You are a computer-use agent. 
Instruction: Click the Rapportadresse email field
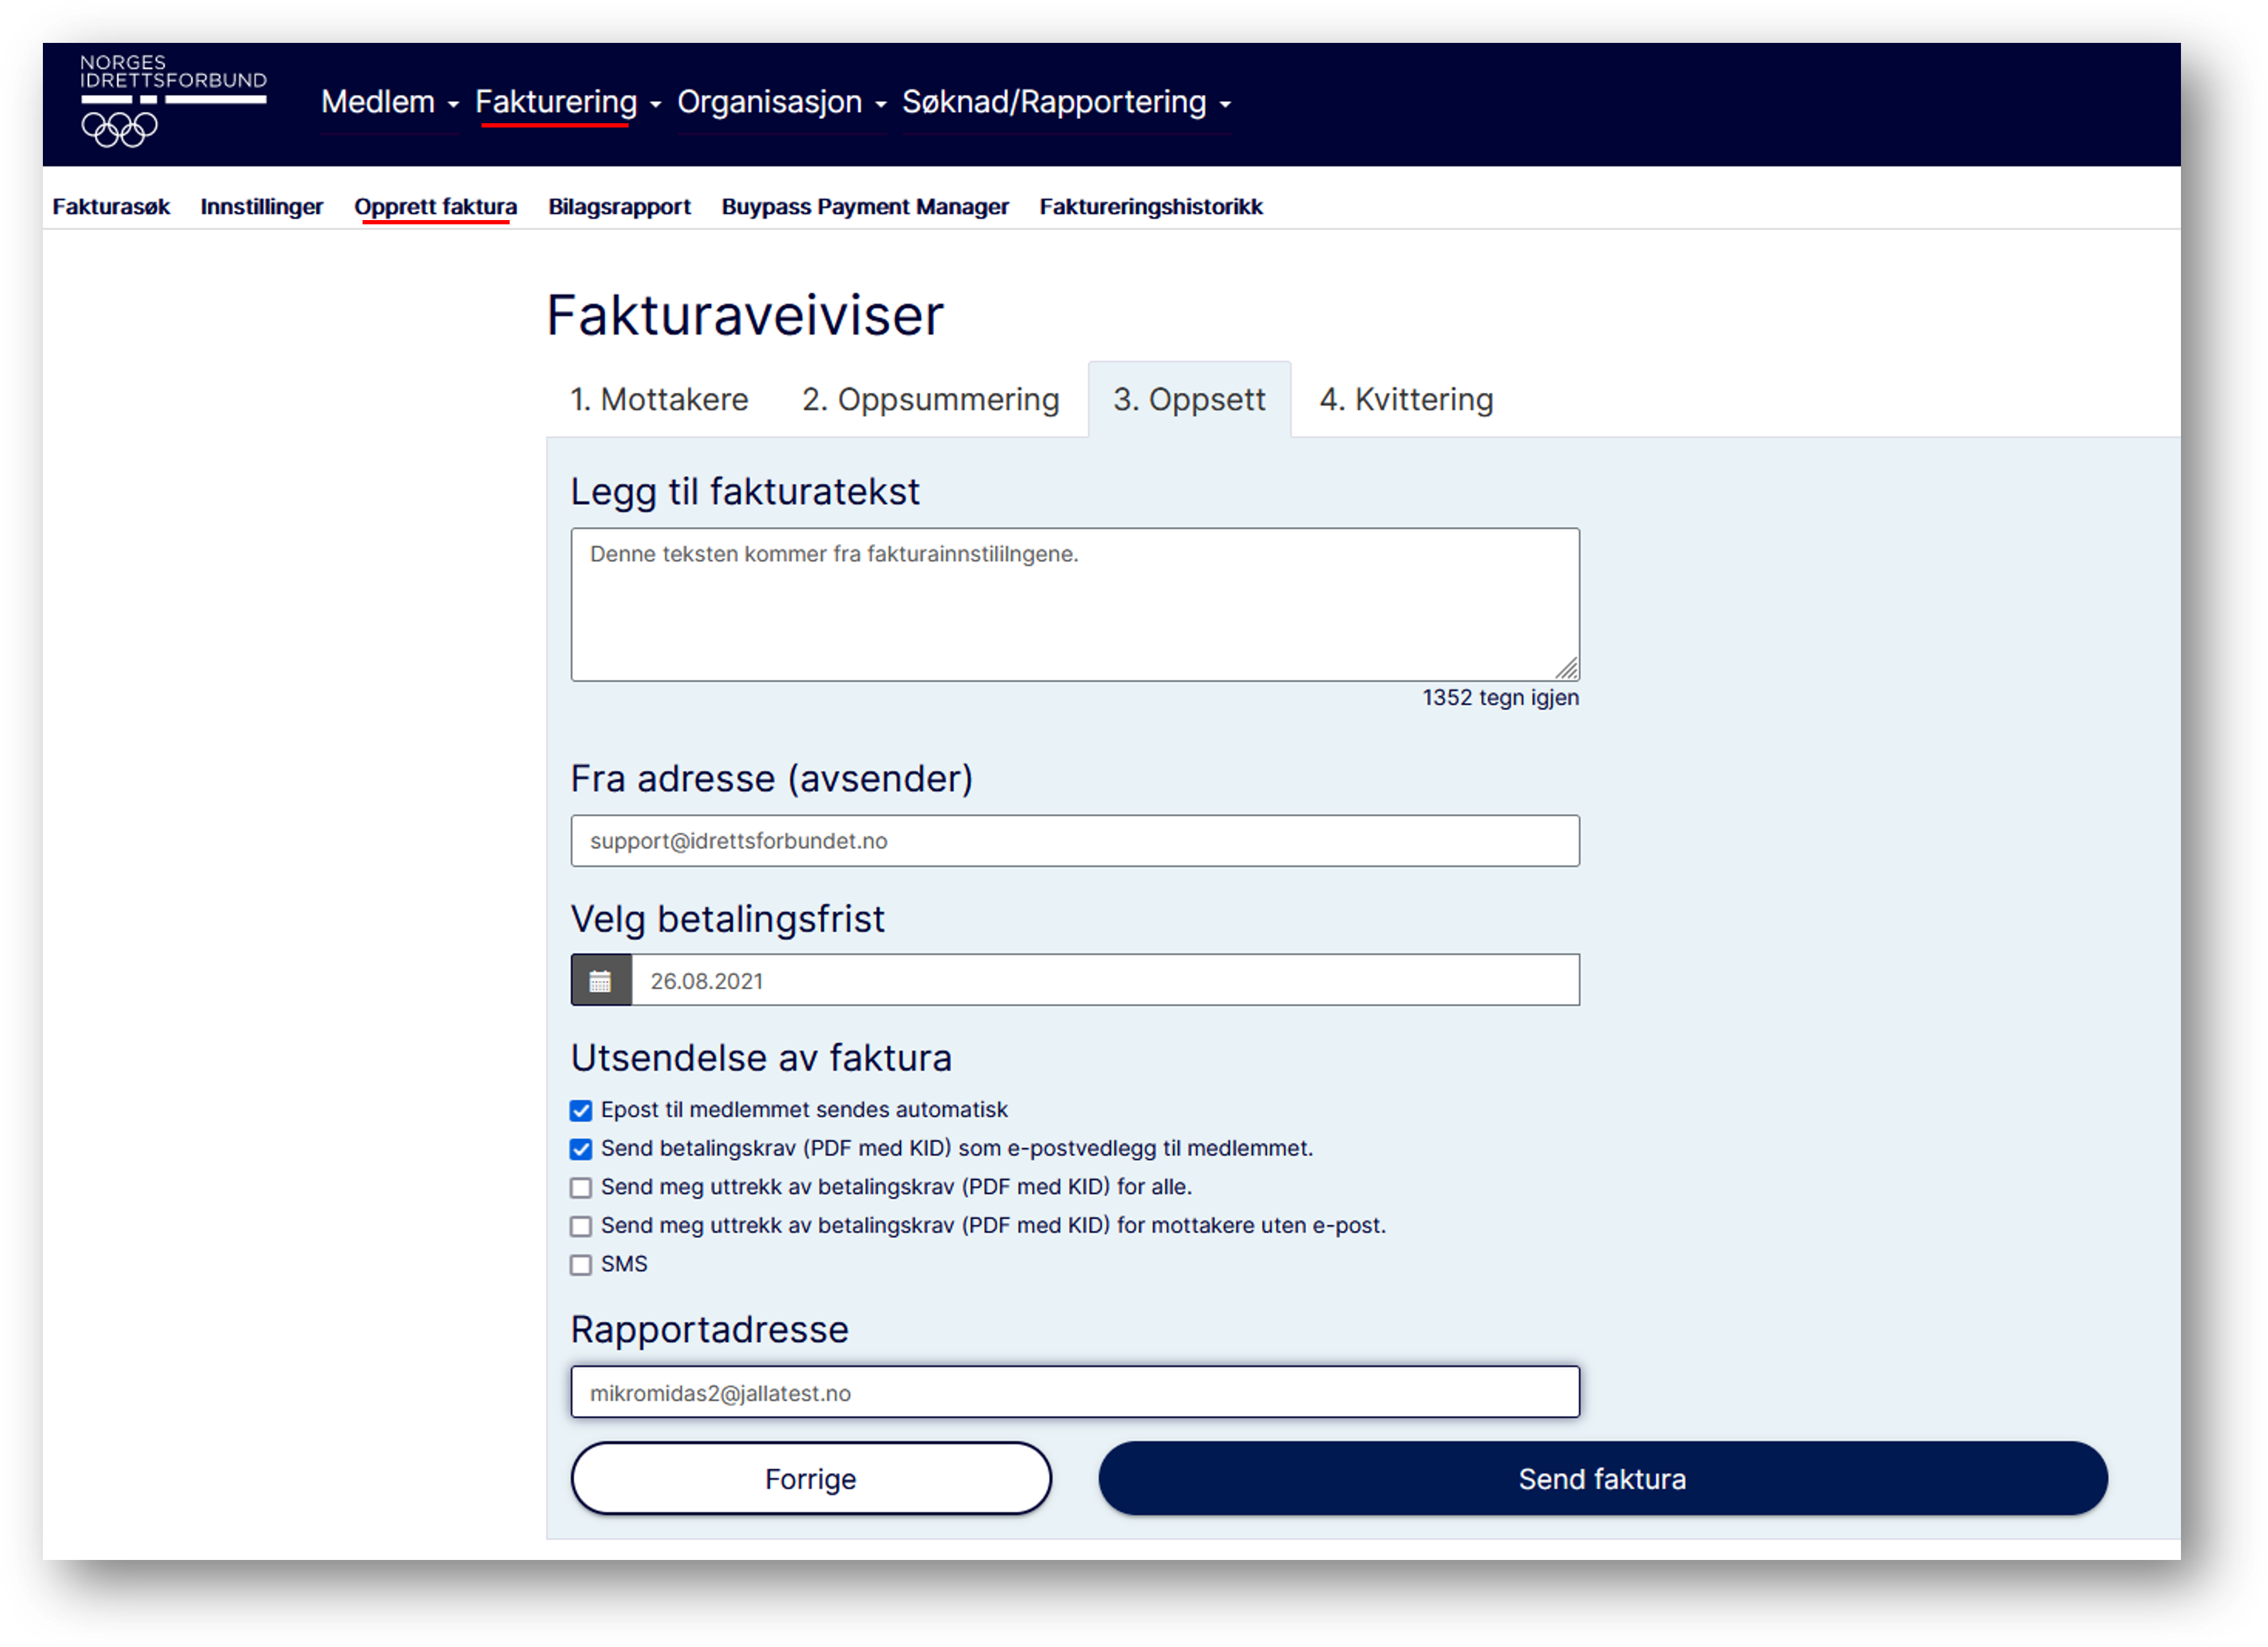pos(1076,1393)
